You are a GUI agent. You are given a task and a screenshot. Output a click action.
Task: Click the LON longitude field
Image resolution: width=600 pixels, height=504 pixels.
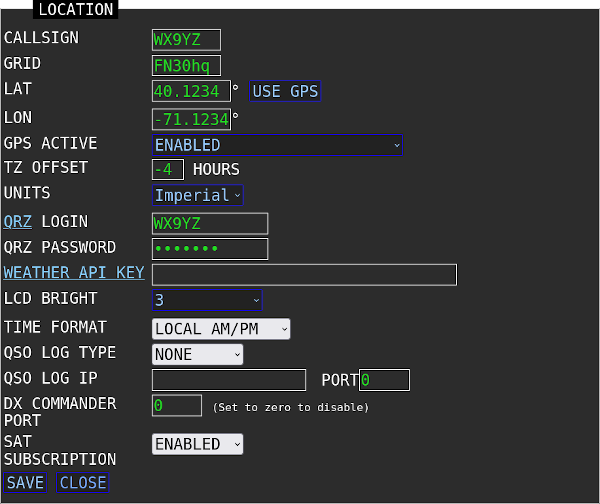tap(191, 119)
